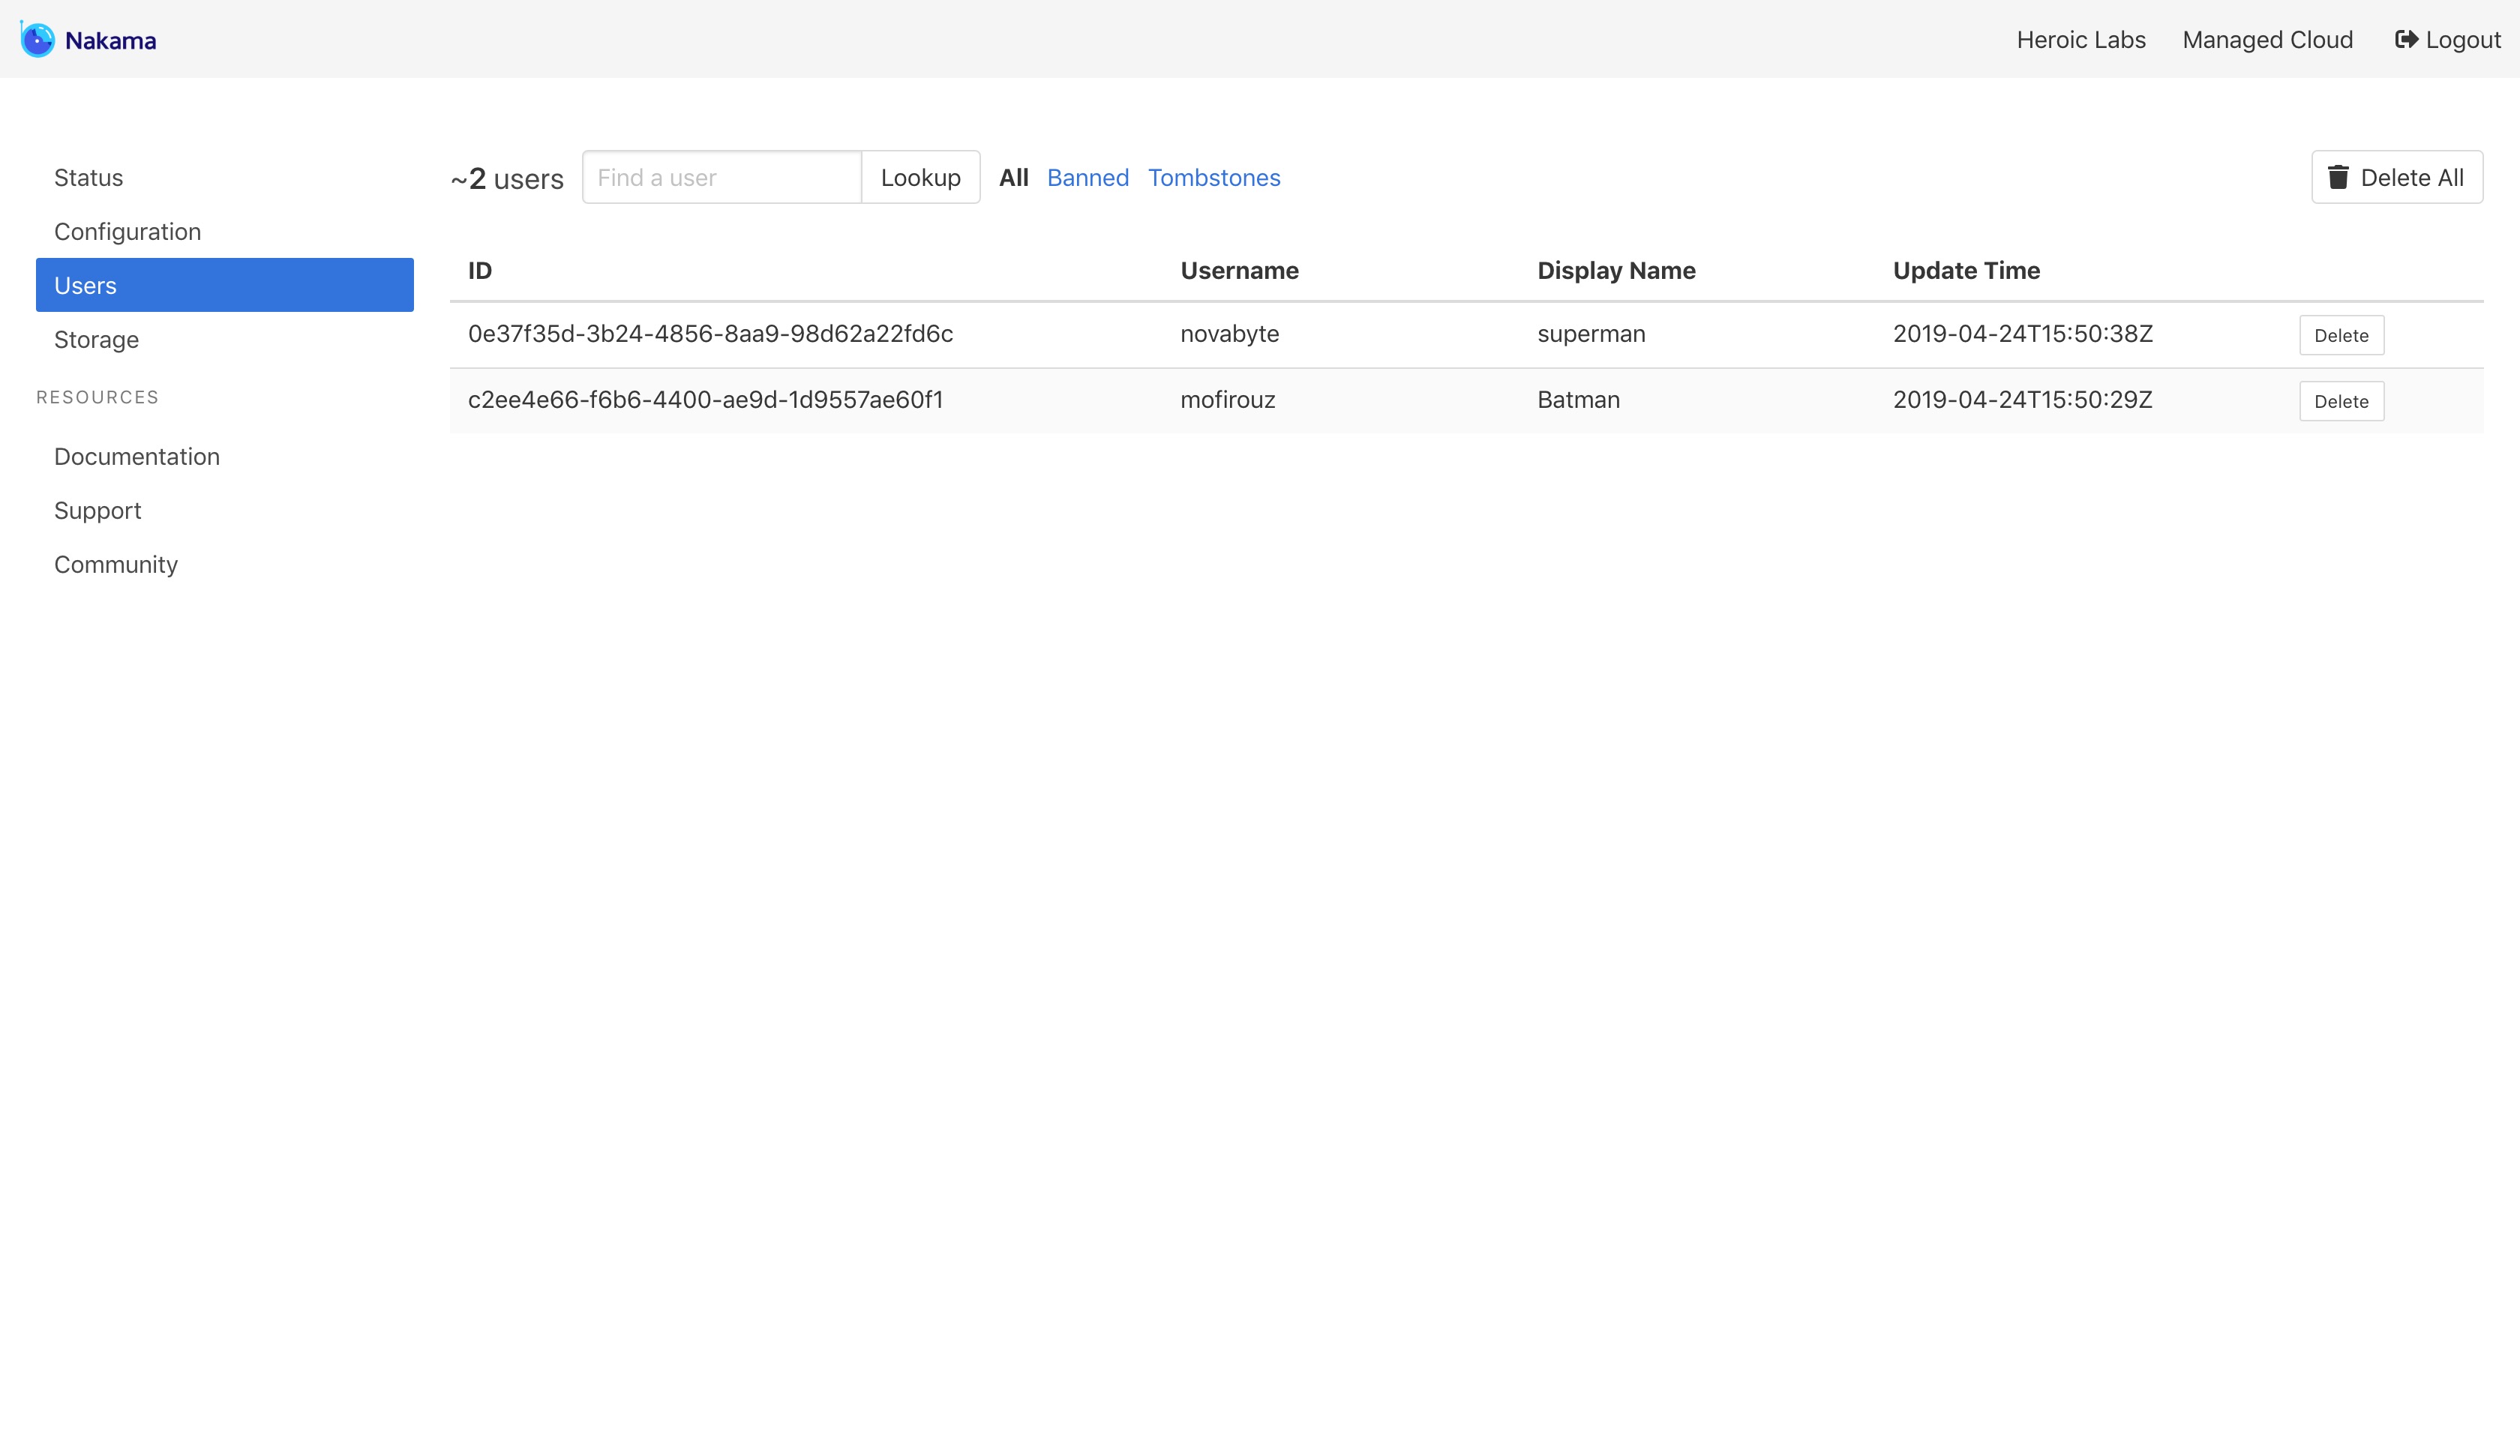Click the Nakama logo icon

coord(38,40)
